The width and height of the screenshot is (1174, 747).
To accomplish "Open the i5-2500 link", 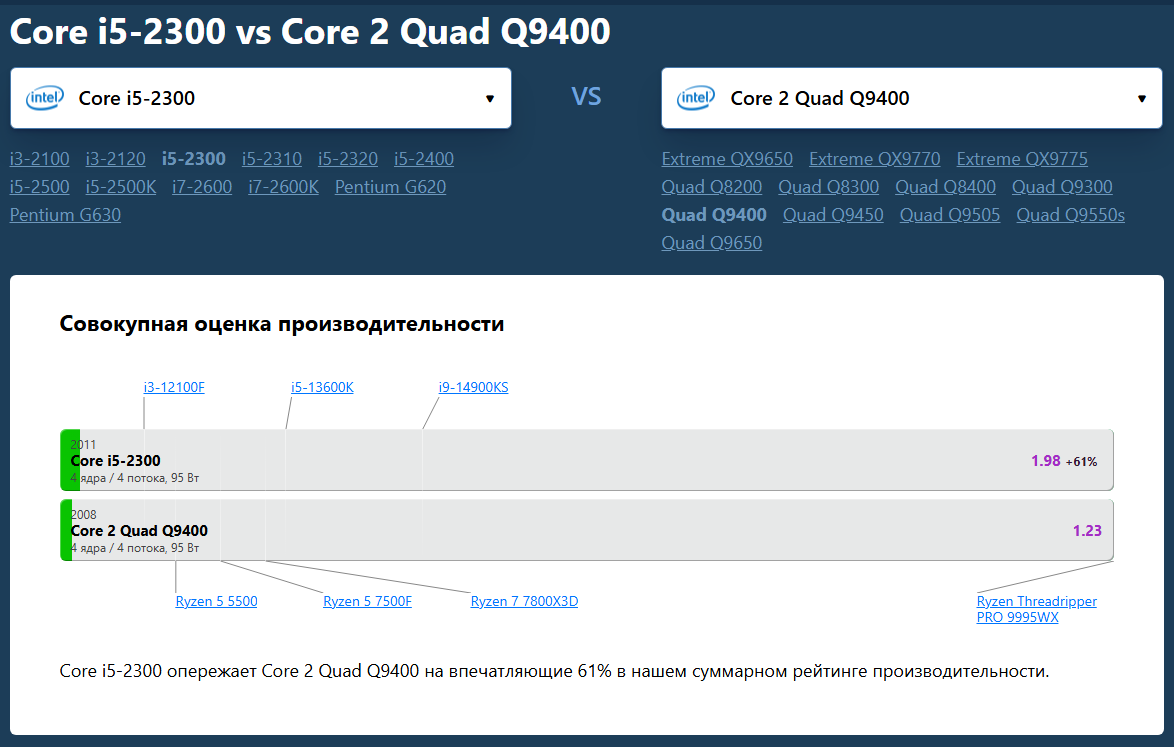I will (40, 186).
